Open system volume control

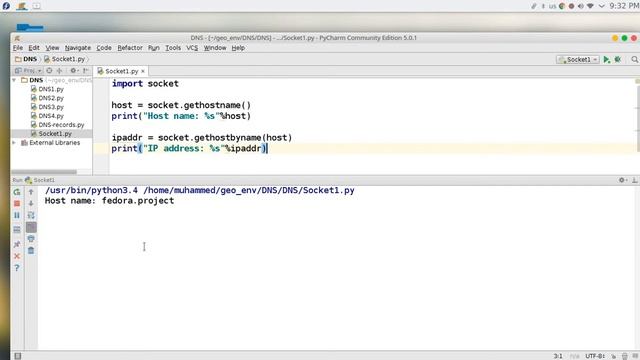point(580,6)
